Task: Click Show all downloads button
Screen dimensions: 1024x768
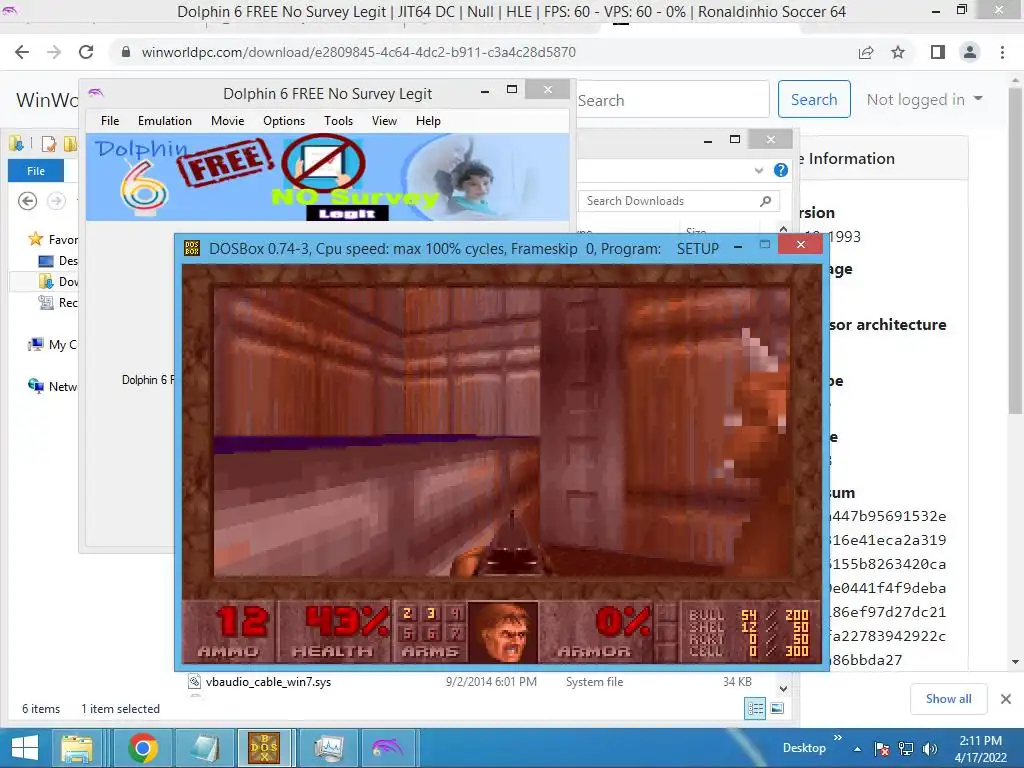Action: [x=948, y=699]
